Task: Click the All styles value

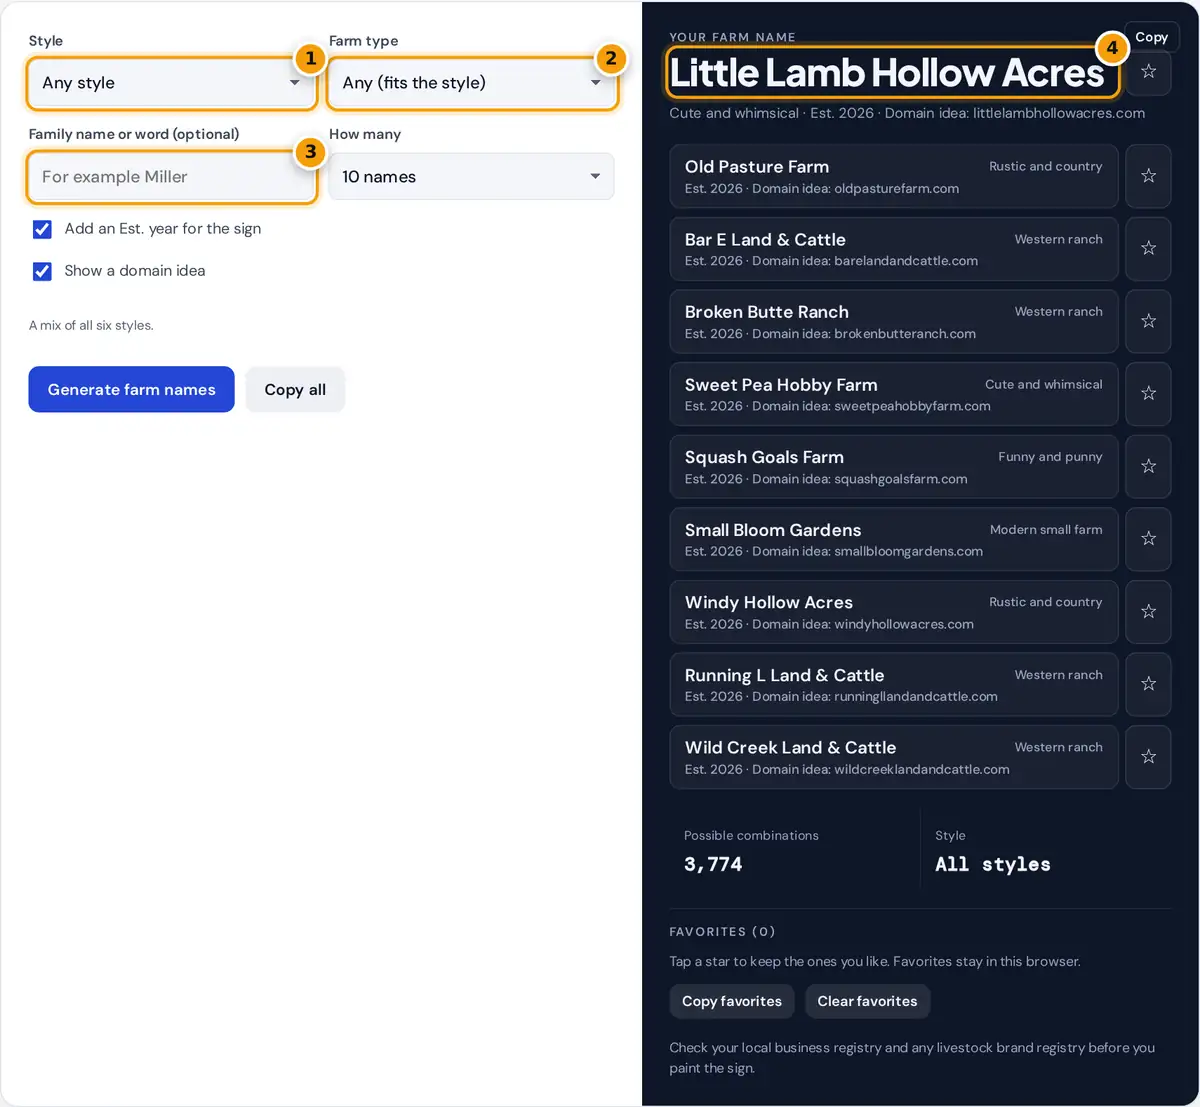Action: click(x=993, y=864)
